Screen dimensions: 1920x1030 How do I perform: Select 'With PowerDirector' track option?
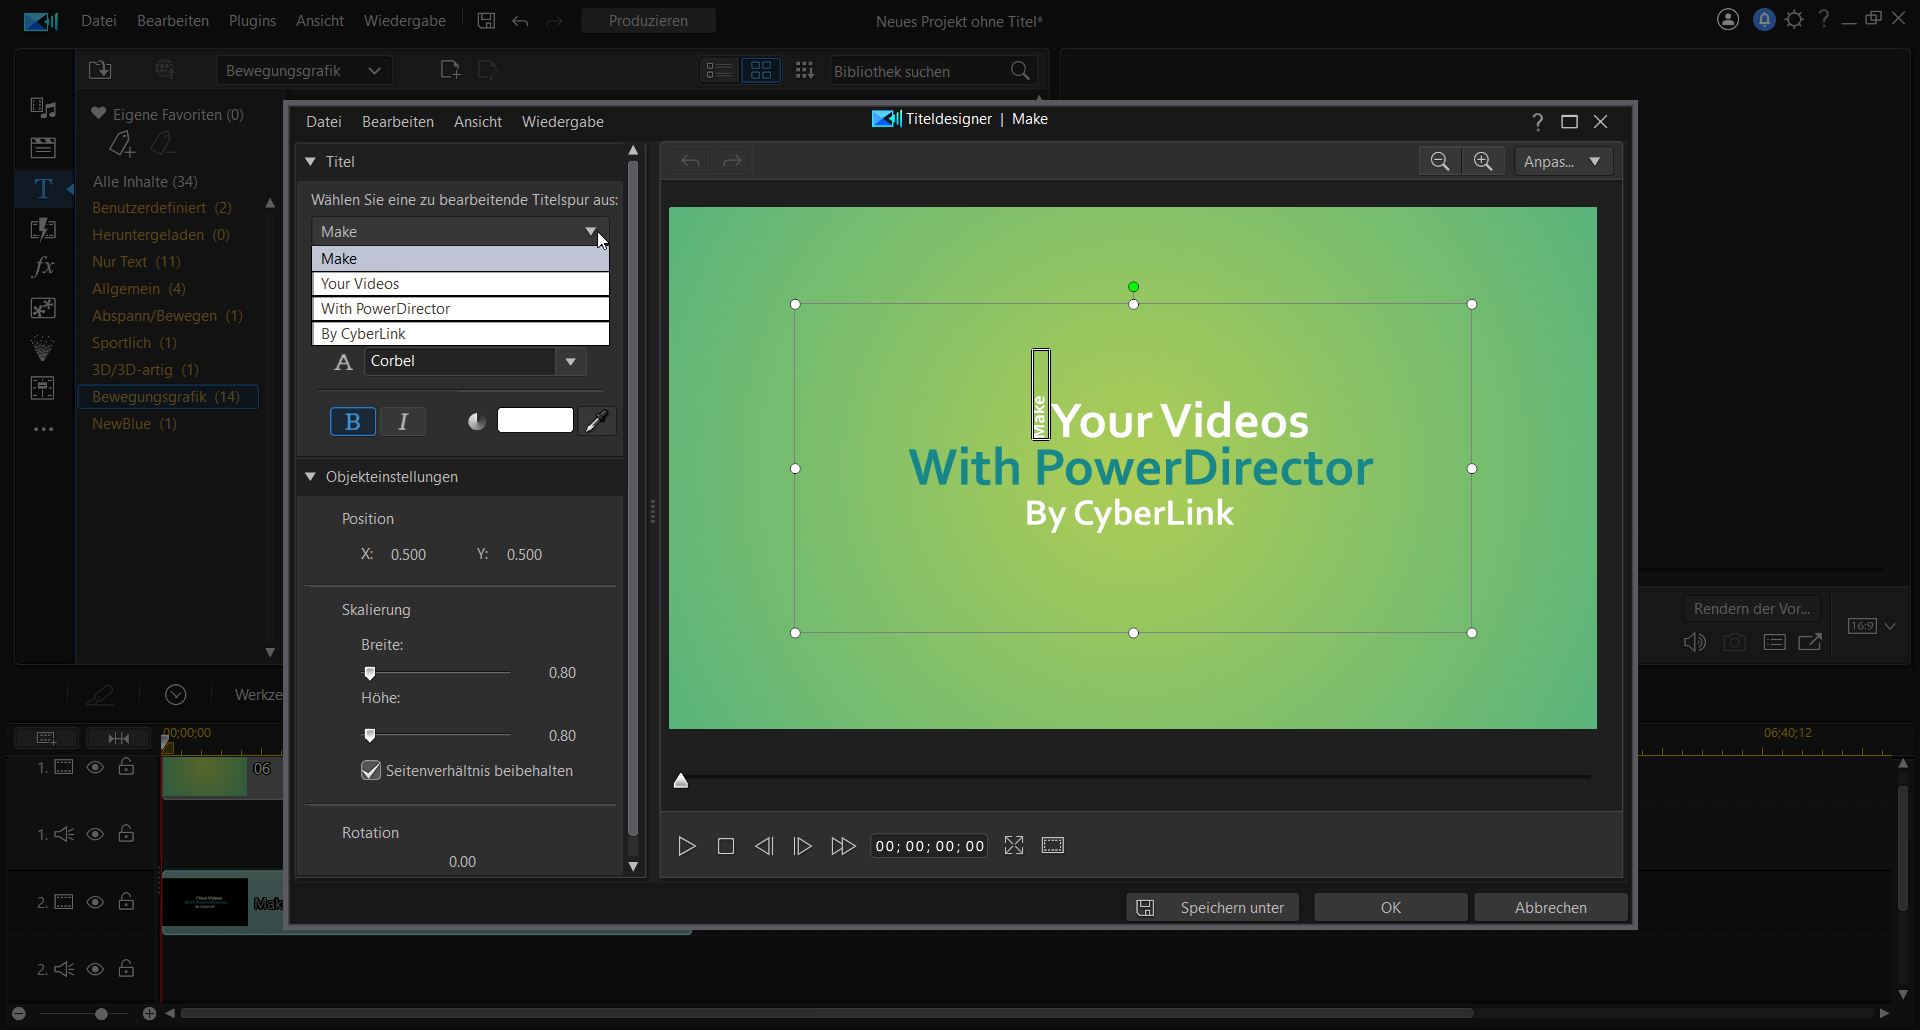click(x=460, y=309)
